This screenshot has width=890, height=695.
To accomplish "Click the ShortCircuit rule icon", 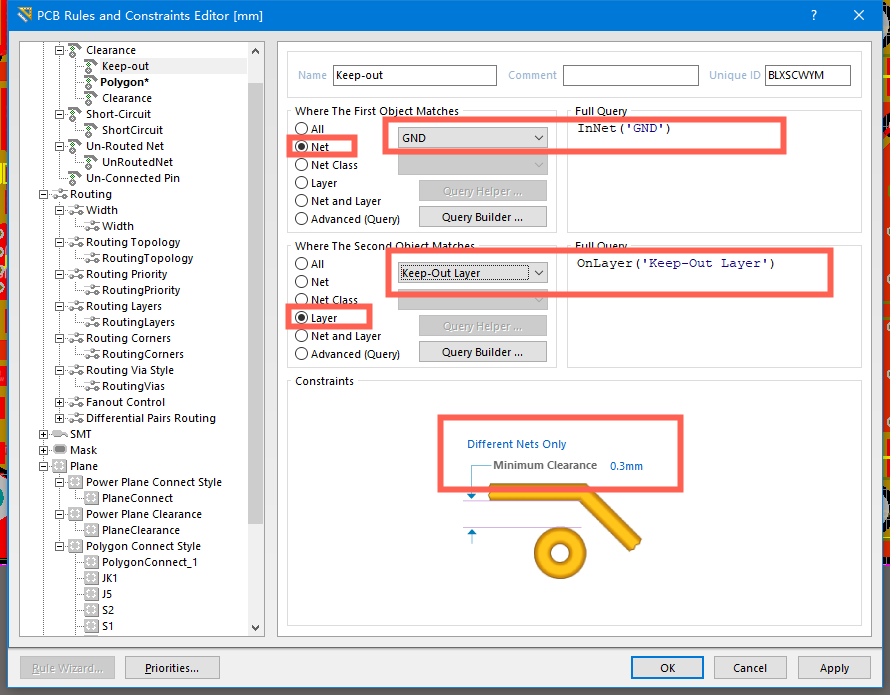I will click(90, 130).
